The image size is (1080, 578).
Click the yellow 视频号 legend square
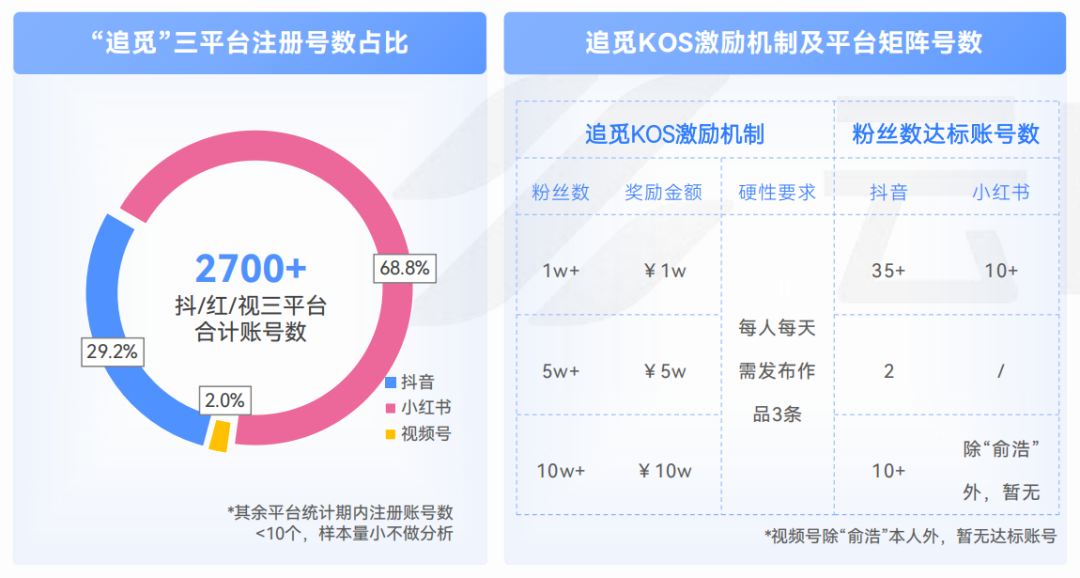pos(391,434)
